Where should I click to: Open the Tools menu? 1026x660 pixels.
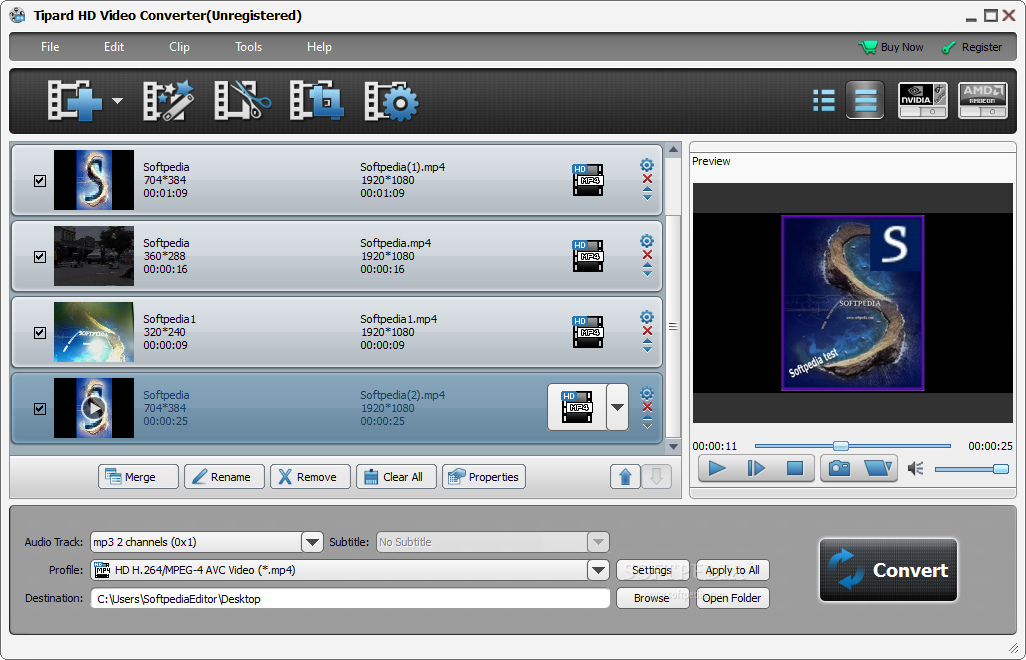(x=249, y=47)
